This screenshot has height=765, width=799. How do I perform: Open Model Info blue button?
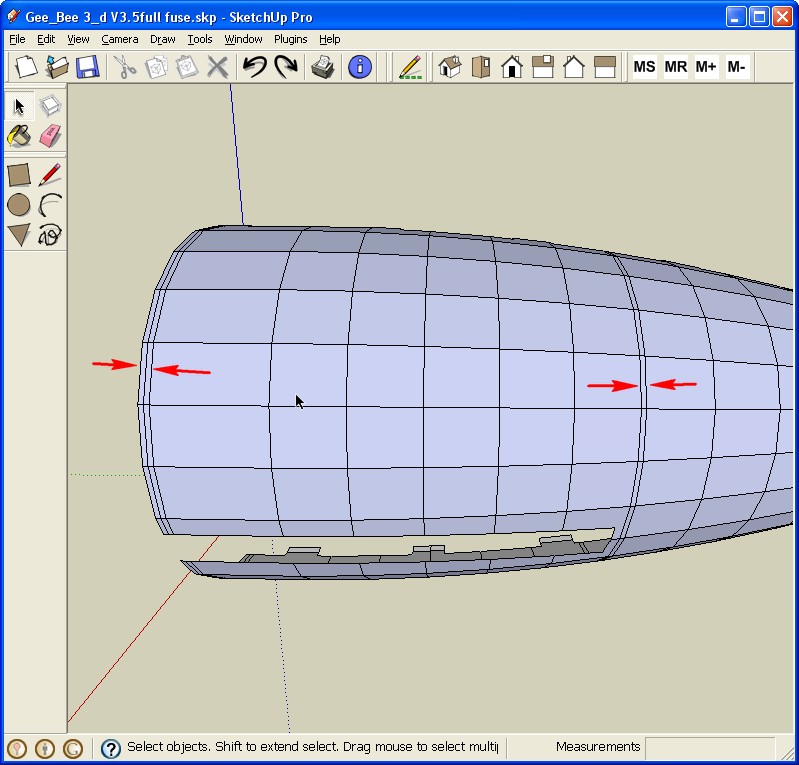pos(359,67)
